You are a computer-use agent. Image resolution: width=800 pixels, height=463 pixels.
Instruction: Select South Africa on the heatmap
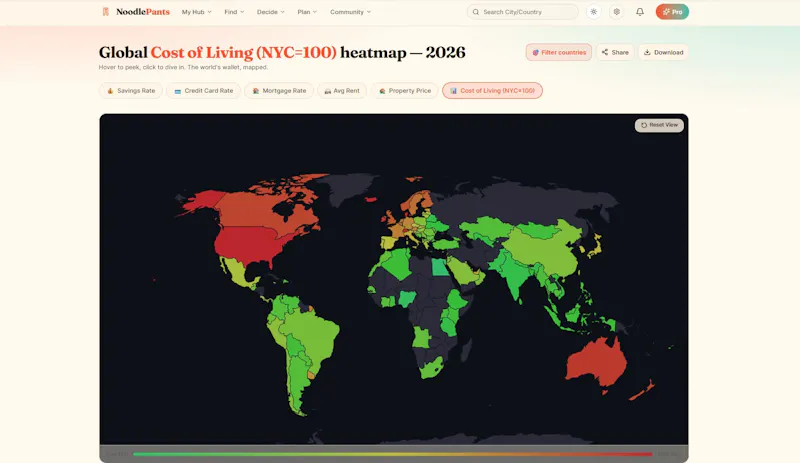(x=431, y=369)
